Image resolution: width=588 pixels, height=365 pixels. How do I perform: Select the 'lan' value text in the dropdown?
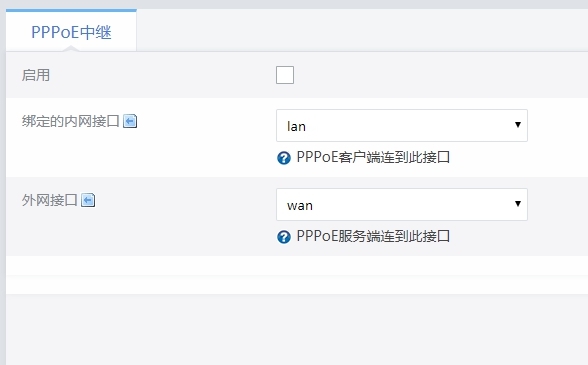click(x=296, y=126)
